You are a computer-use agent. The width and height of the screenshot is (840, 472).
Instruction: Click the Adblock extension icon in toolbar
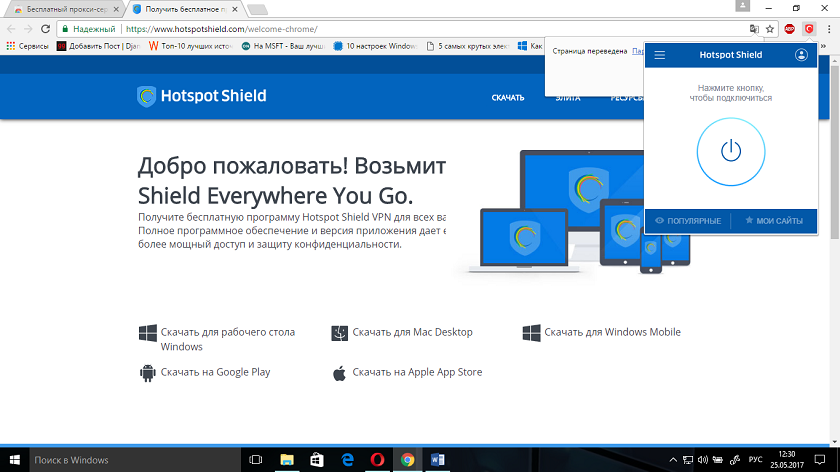click(790, 29)
